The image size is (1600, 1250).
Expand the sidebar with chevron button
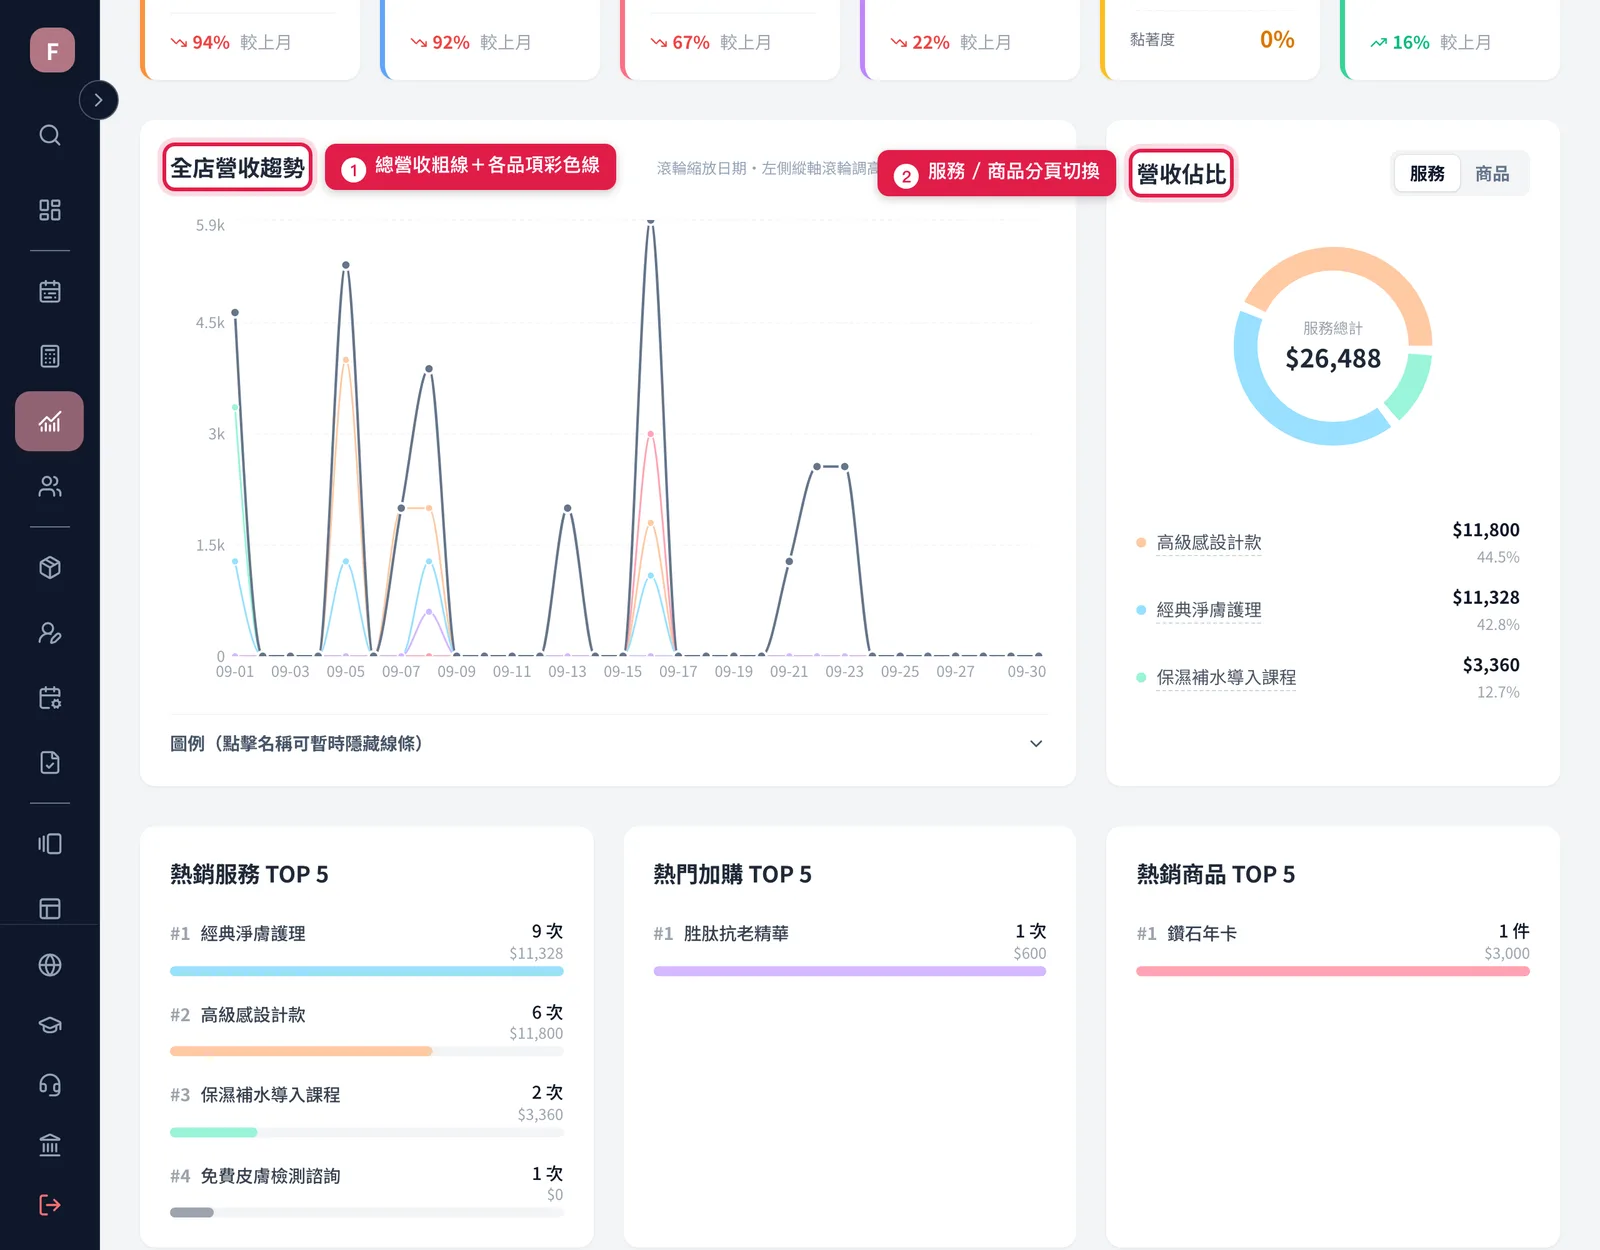point(98,100)
